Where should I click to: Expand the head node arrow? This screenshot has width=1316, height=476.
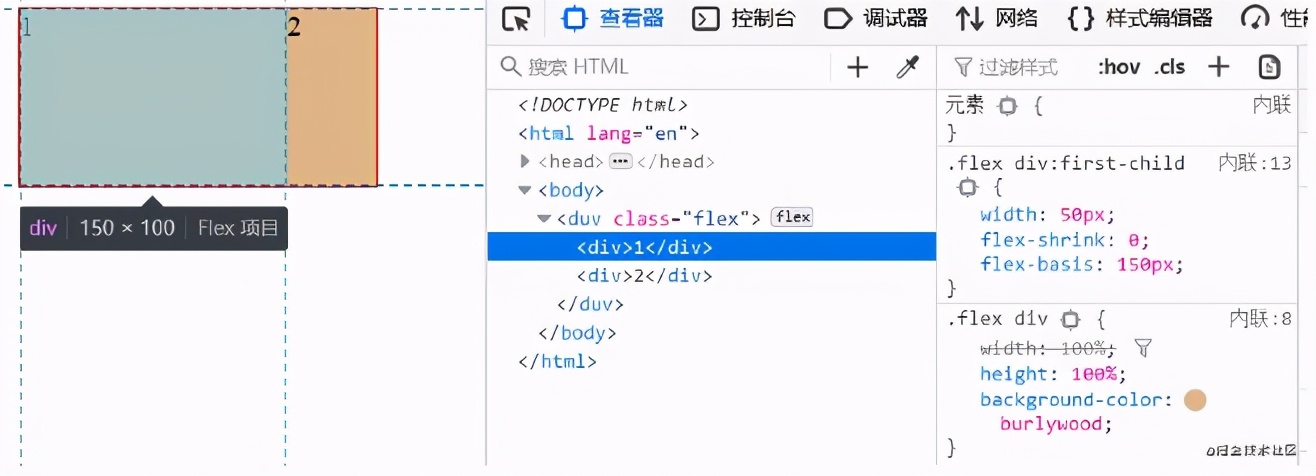(x=526, y=161)
